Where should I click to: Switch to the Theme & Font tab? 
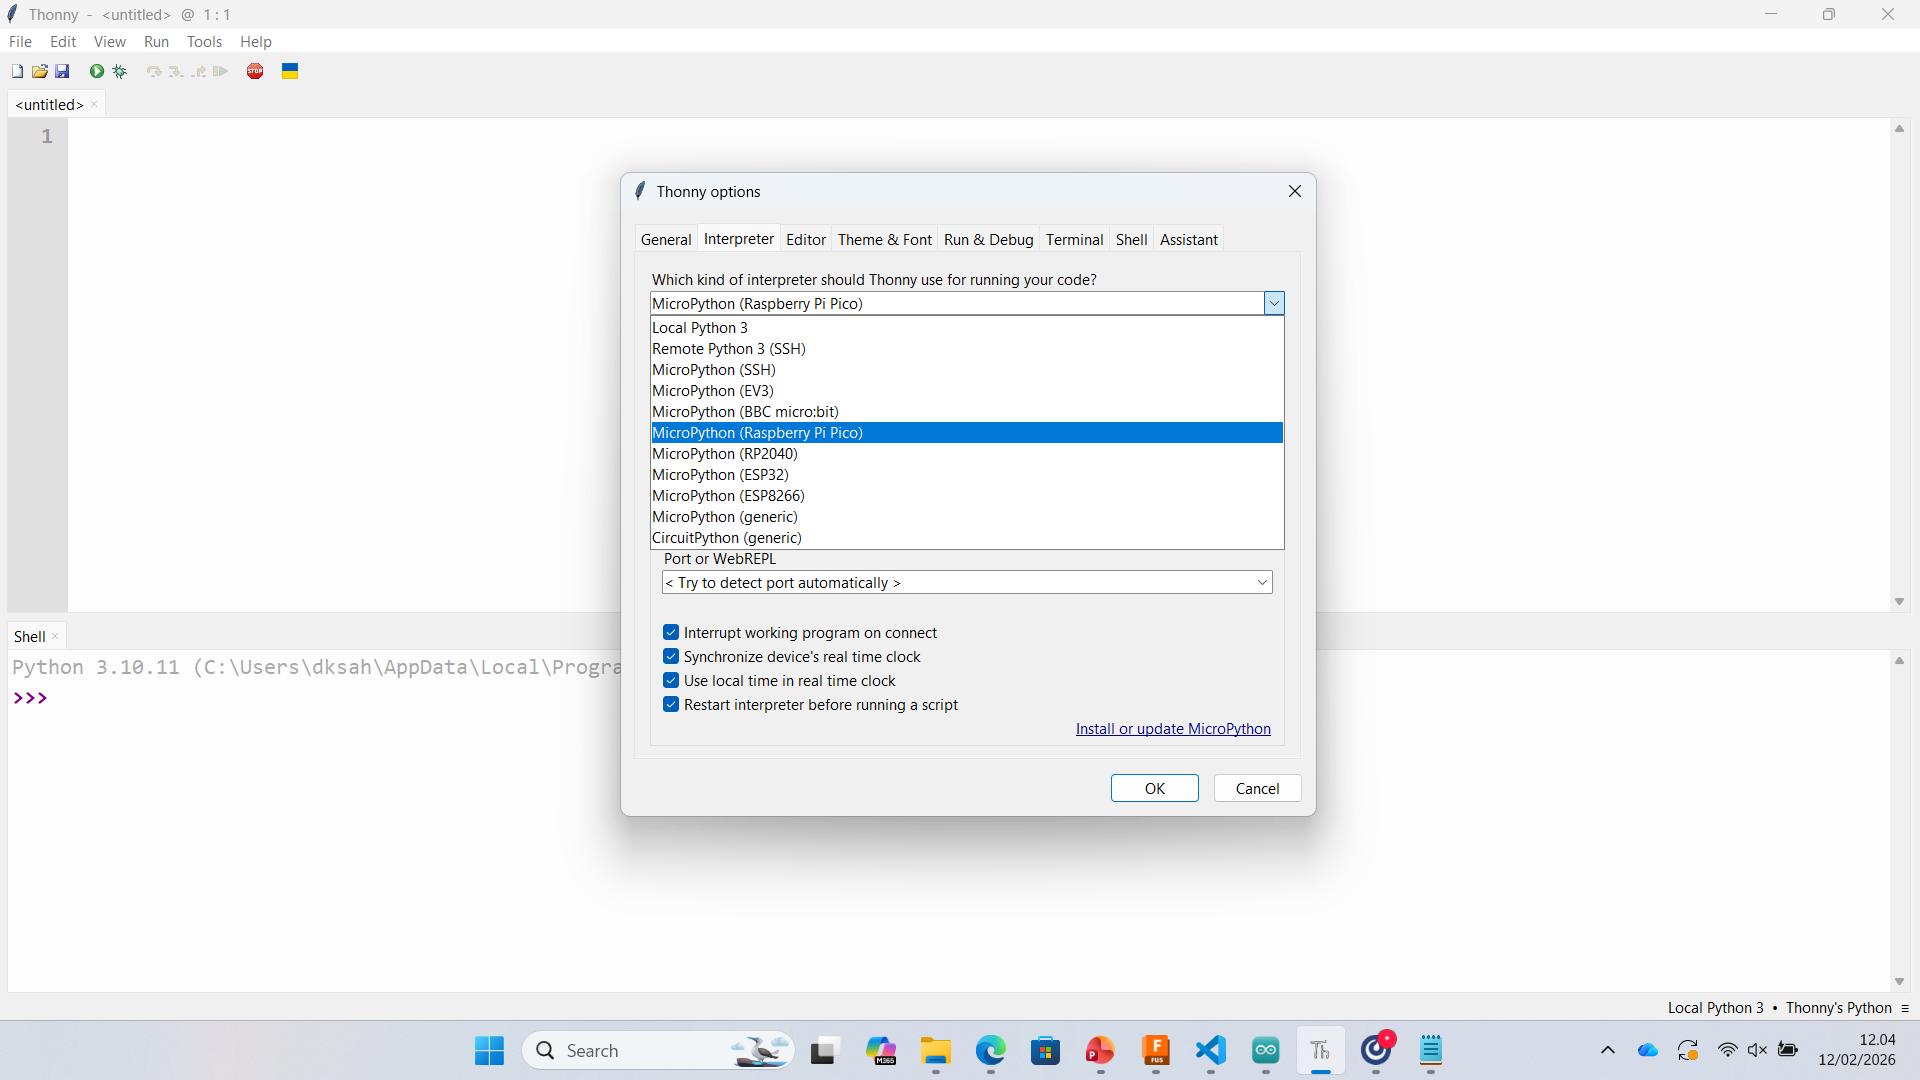click(884, 240)
